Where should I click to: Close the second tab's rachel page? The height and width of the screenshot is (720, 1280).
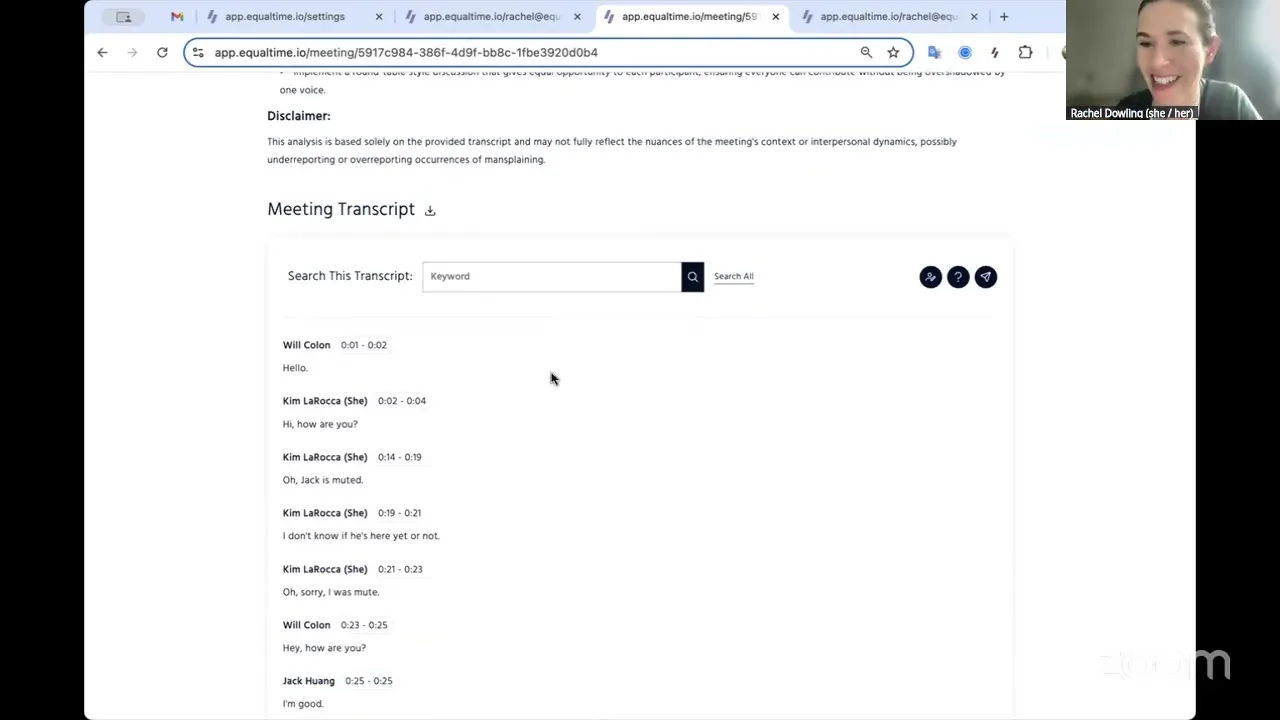coord(577,16)
